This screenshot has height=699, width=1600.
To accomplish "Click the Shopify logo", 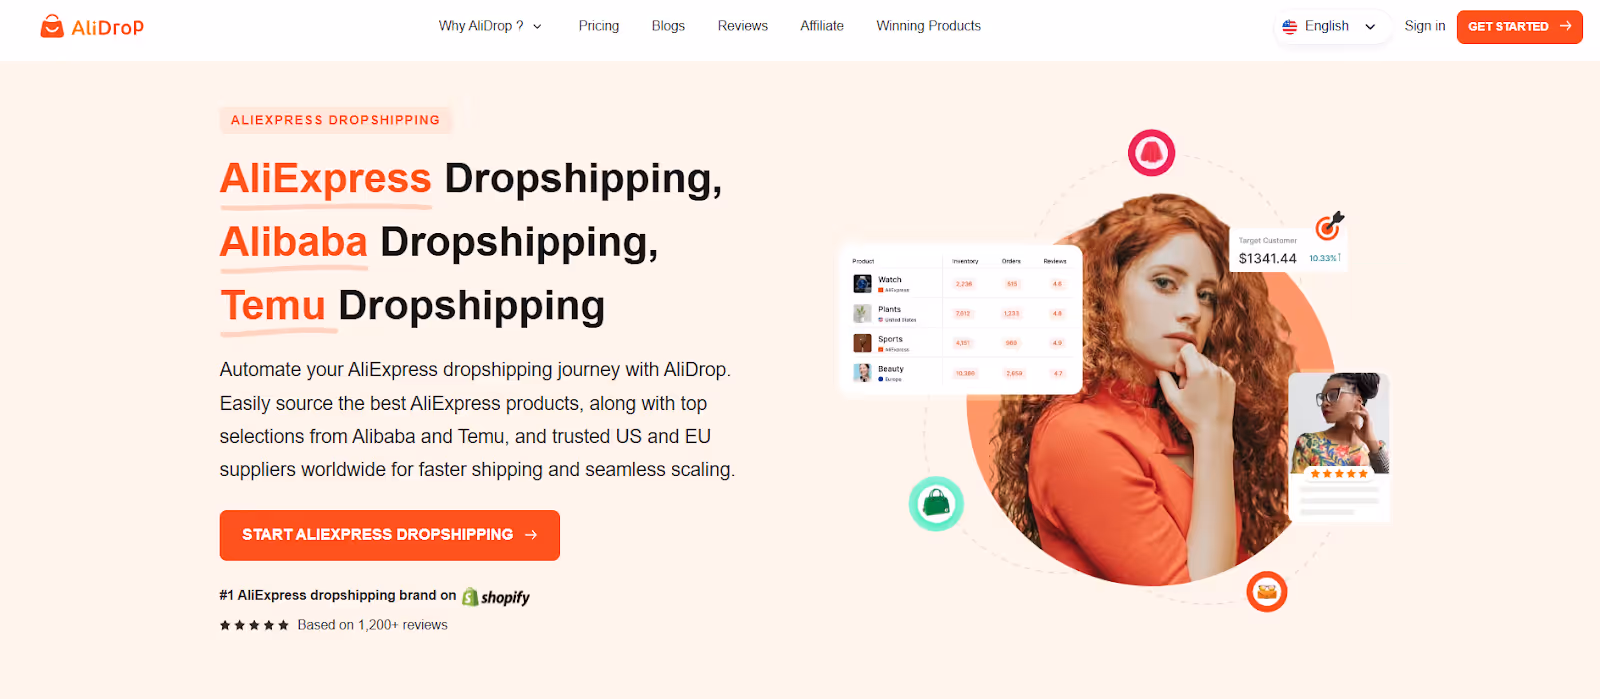I will click(496, 597).
